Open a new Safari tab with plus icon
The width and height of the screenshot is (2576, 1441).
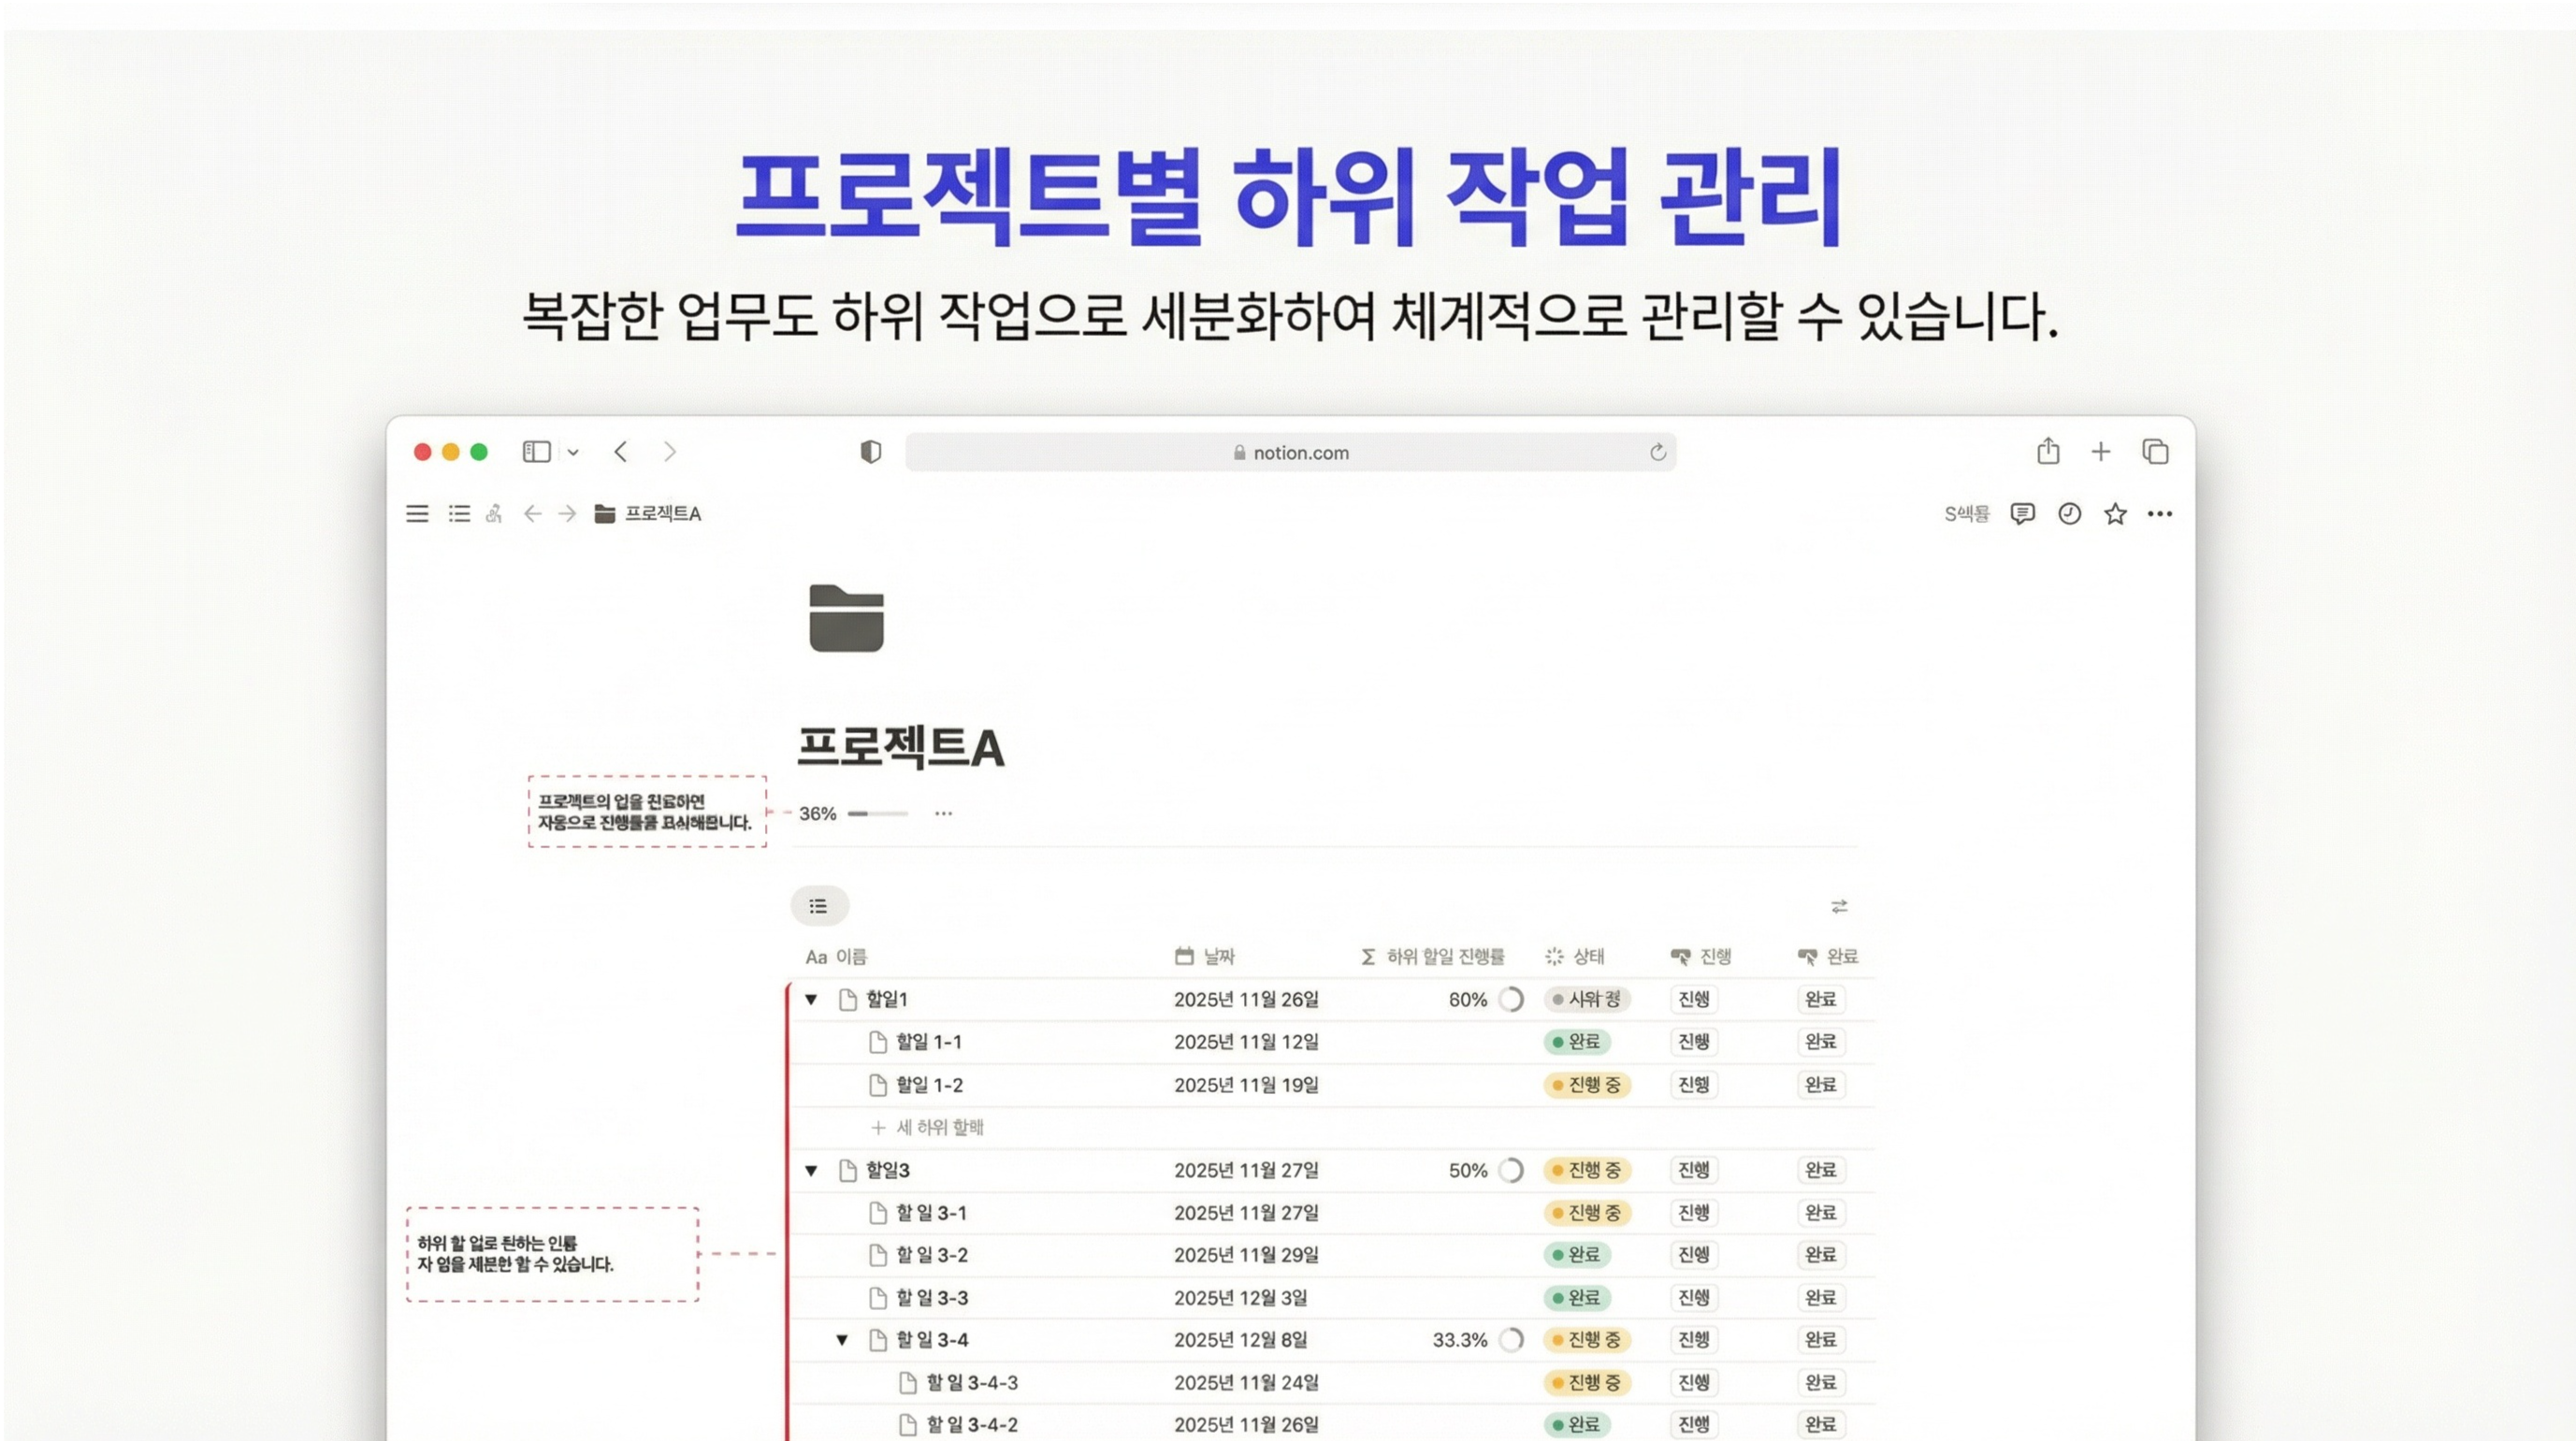pyautogui.click(x=2101, y=452)
